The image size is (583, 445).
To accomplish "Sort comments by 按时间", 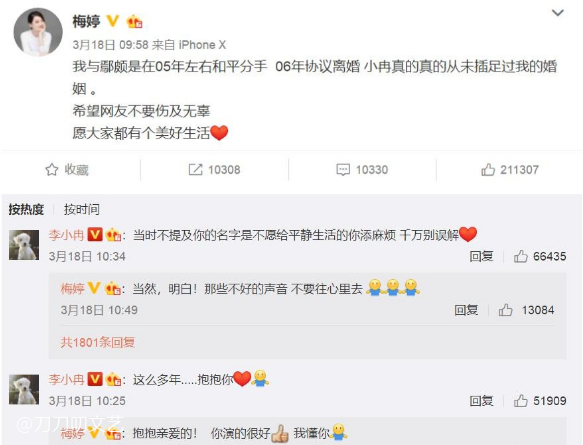I will tap(81, 209).
